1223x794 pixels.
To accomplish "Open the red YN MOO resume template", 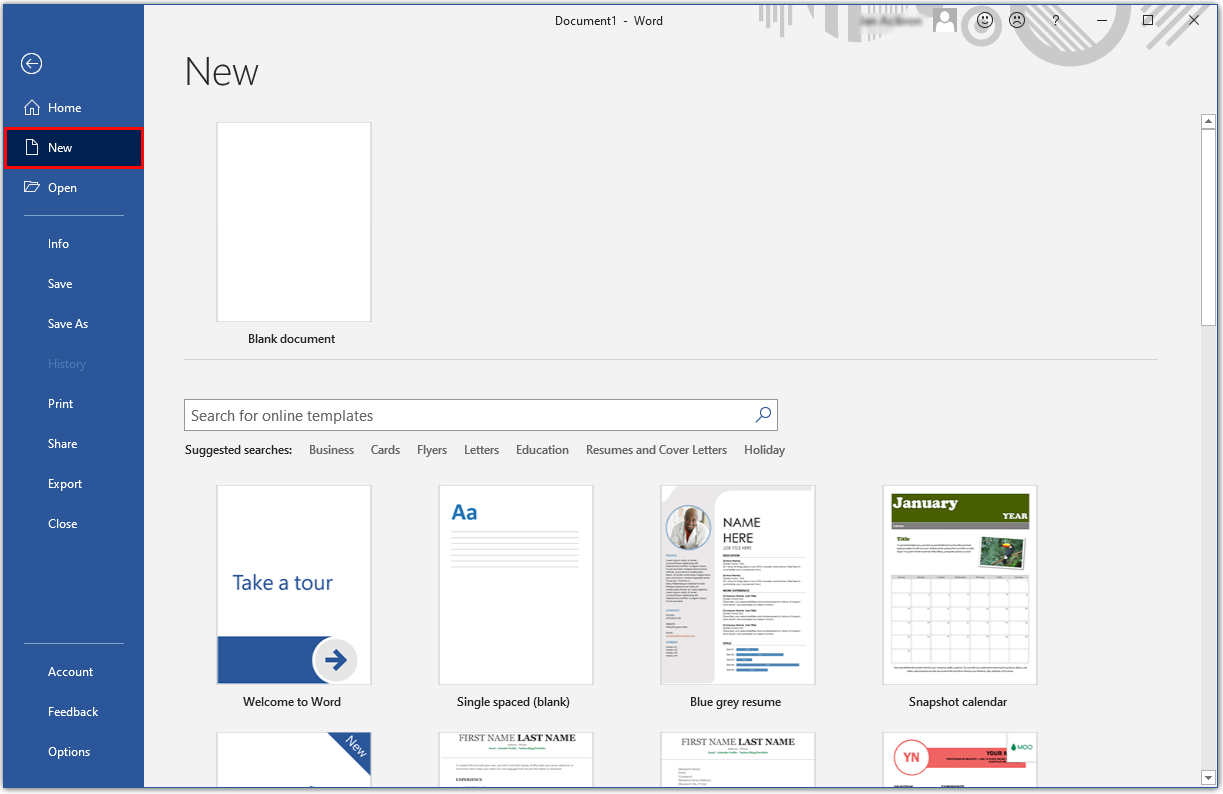I will pyautogui.click(x=960, y=759).
